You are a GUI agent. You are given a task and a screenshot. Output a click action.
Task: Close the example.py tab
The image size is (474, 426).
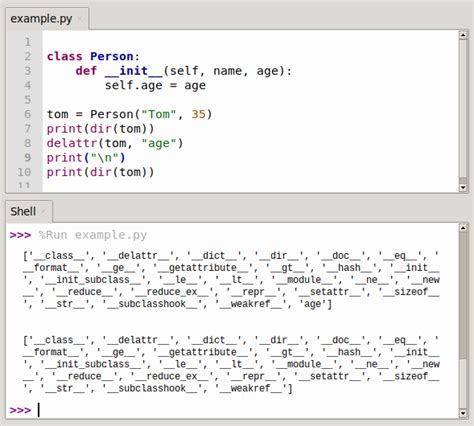80,19
